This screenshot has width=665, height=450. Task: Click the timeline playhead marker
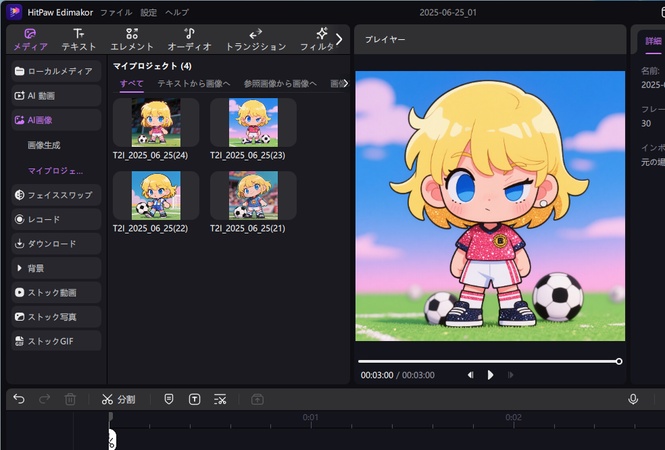pyautogui.click(x=111, y=417)
